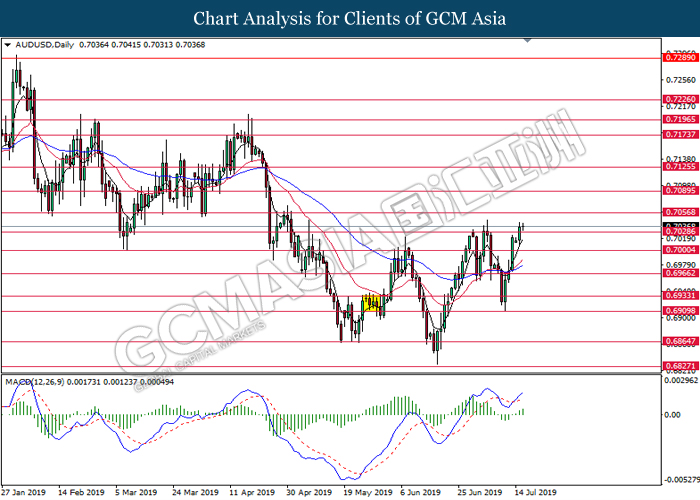This screenshot has width=700, height=500.
Task: Select the 11 Apr 2019 date marker
Action: click(x=253, y=493)
